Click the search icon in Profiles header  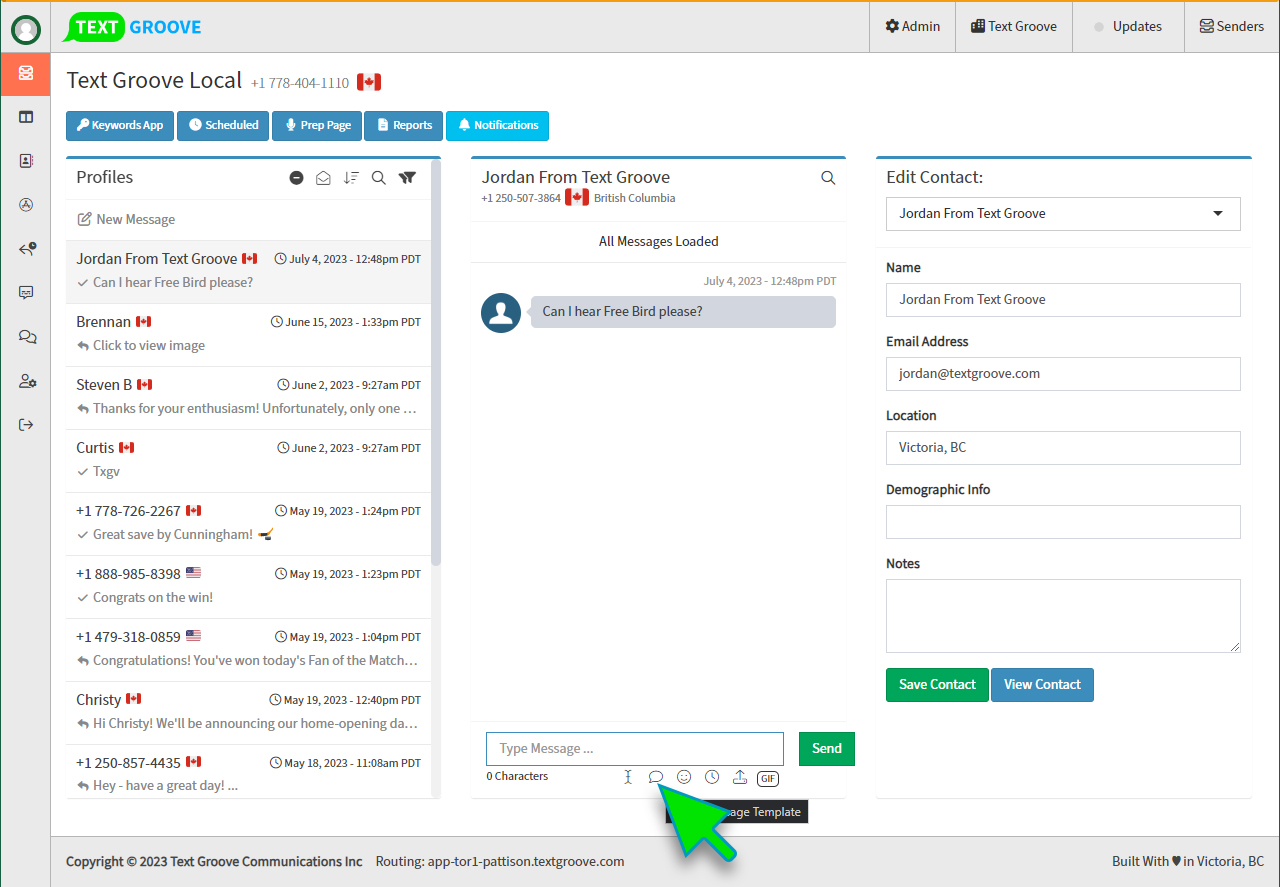click(x=379, y=178)
